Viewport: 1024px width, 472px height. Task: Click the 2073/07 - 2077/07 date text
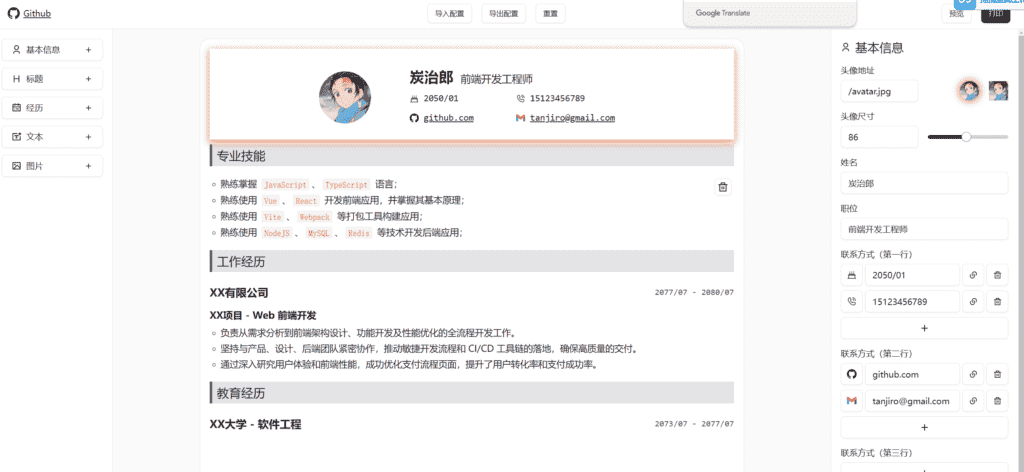[x=694, y=424]
